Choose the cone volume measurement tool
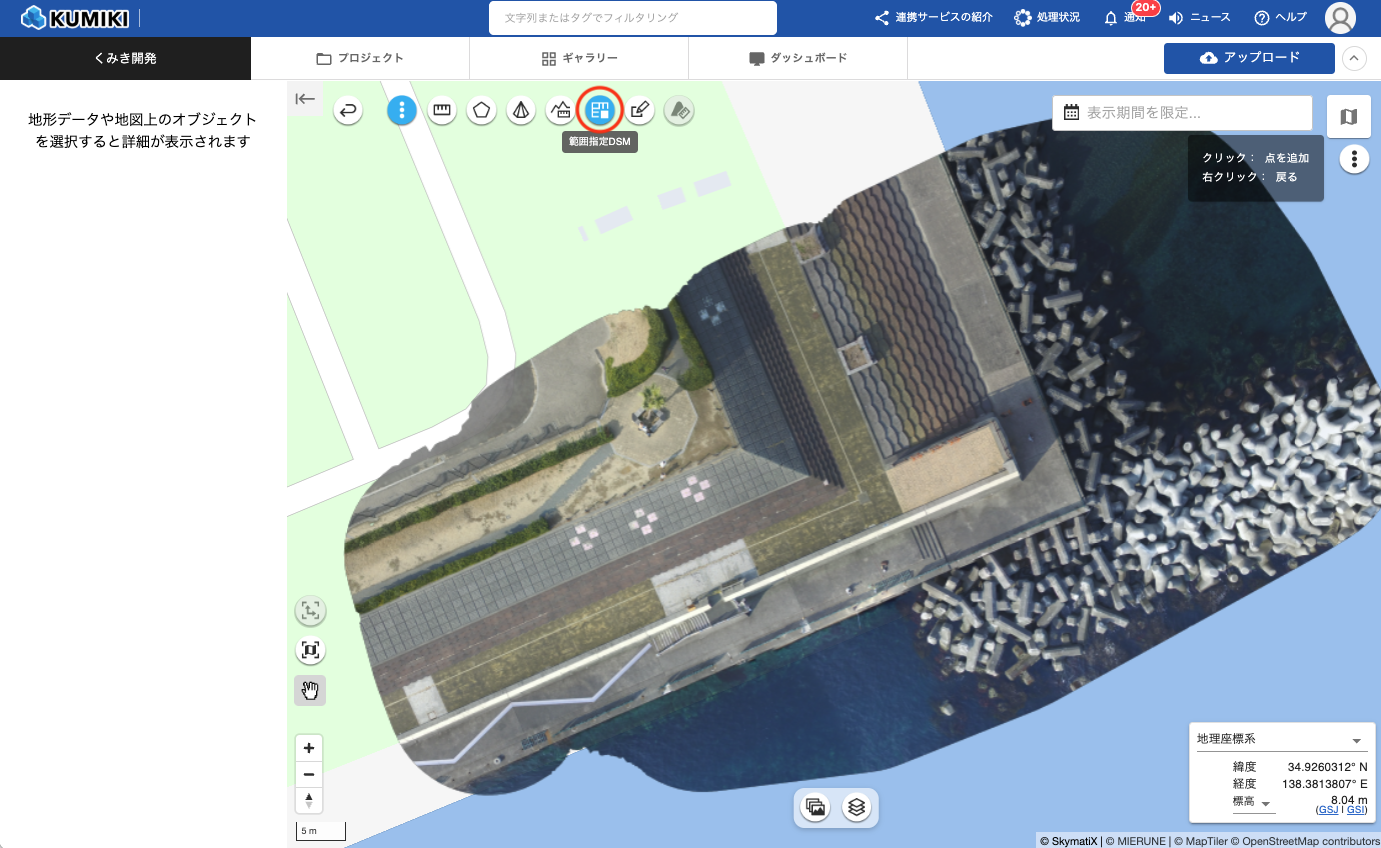Viewport: 1381px width, 848px height. [520, 111]
